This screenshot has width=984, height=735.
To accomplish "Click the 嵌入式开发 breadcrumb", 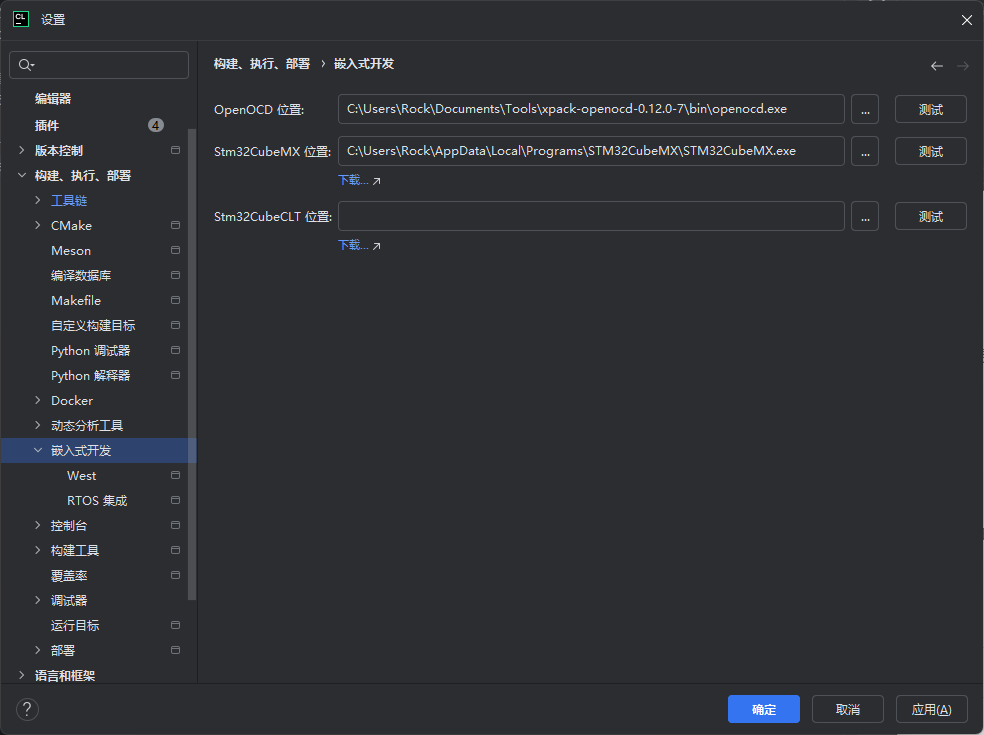I will pyautogui.click(x=364, y=63).
